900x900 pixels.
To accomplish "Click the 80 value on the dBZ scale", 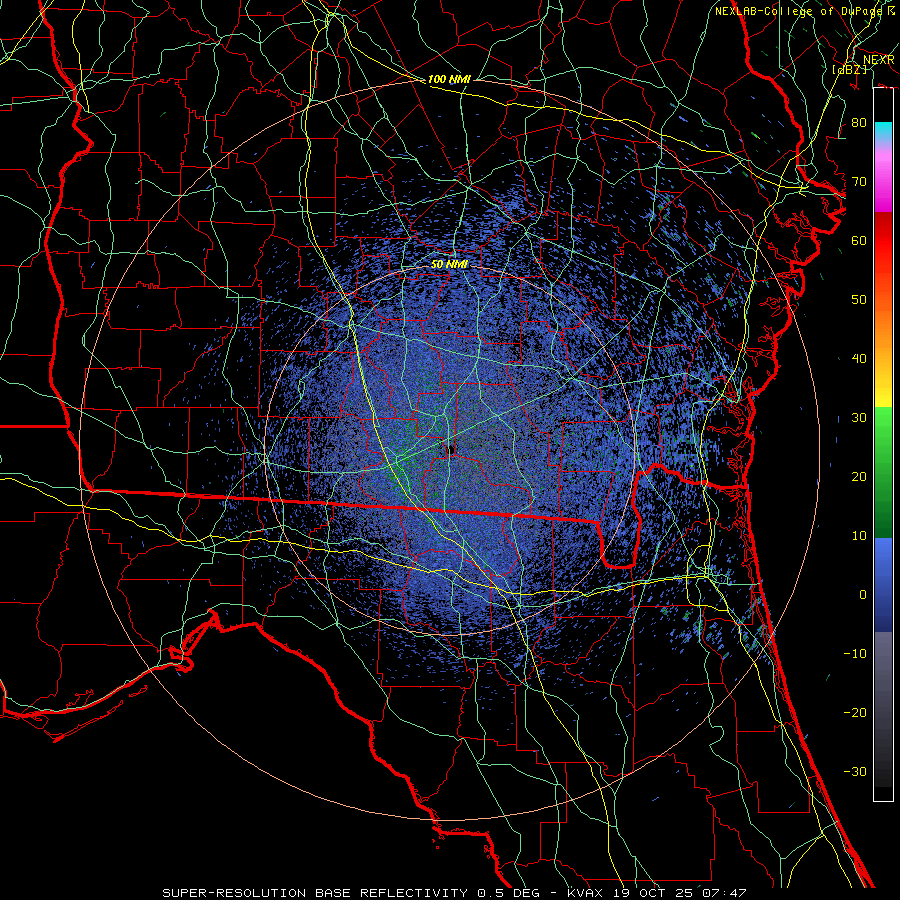I will (x=859, y=123).
